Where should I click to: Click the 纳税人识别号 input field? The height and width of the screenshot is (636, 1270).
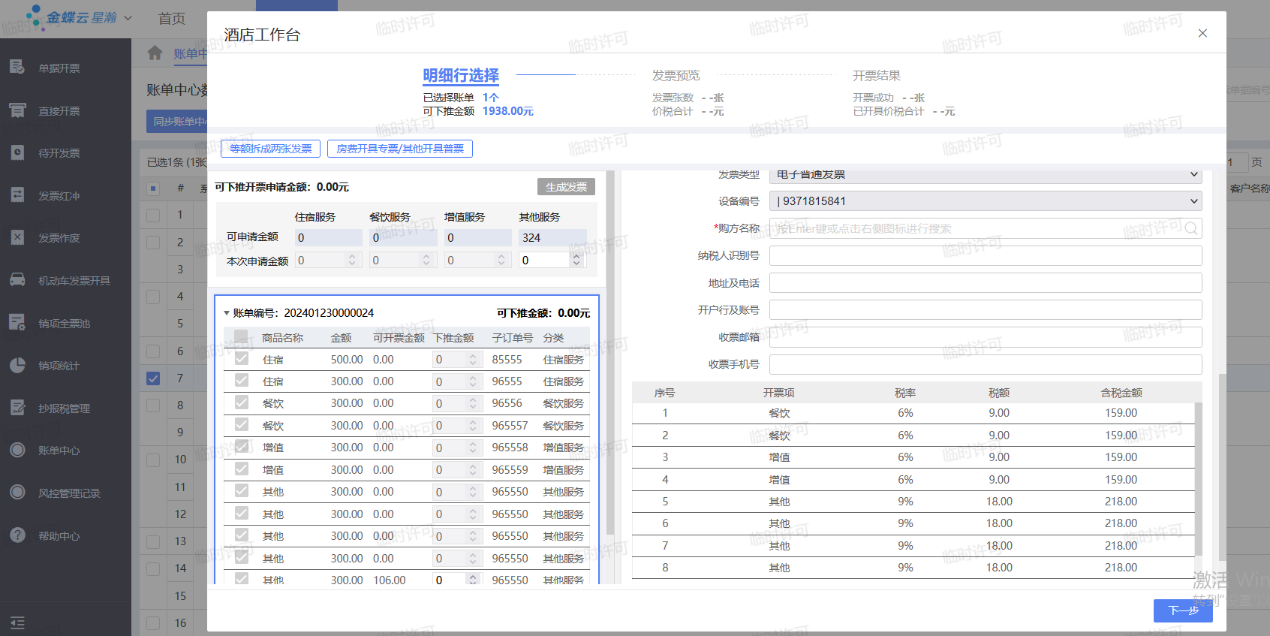pyautogui.click(x=985, y=255)
